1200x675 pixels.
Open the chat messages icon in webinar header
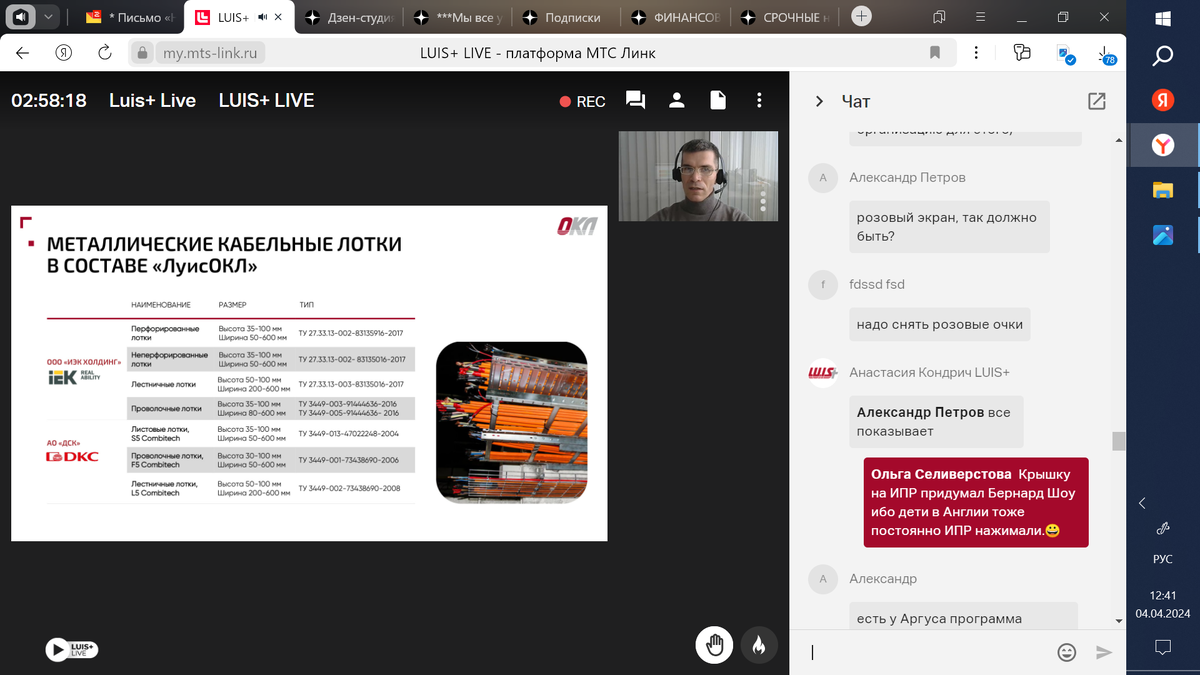coord(635,100)
